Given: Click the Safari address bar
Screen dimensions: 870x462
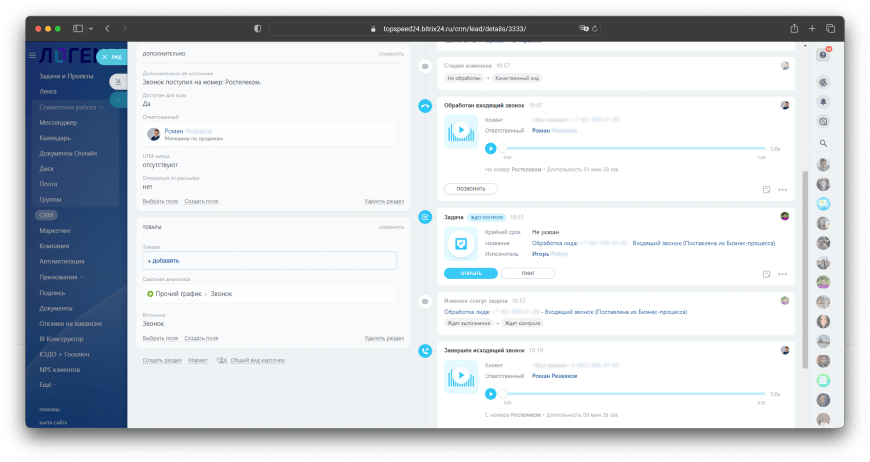Looking at the screenshot, I should (x=436, y=28).
